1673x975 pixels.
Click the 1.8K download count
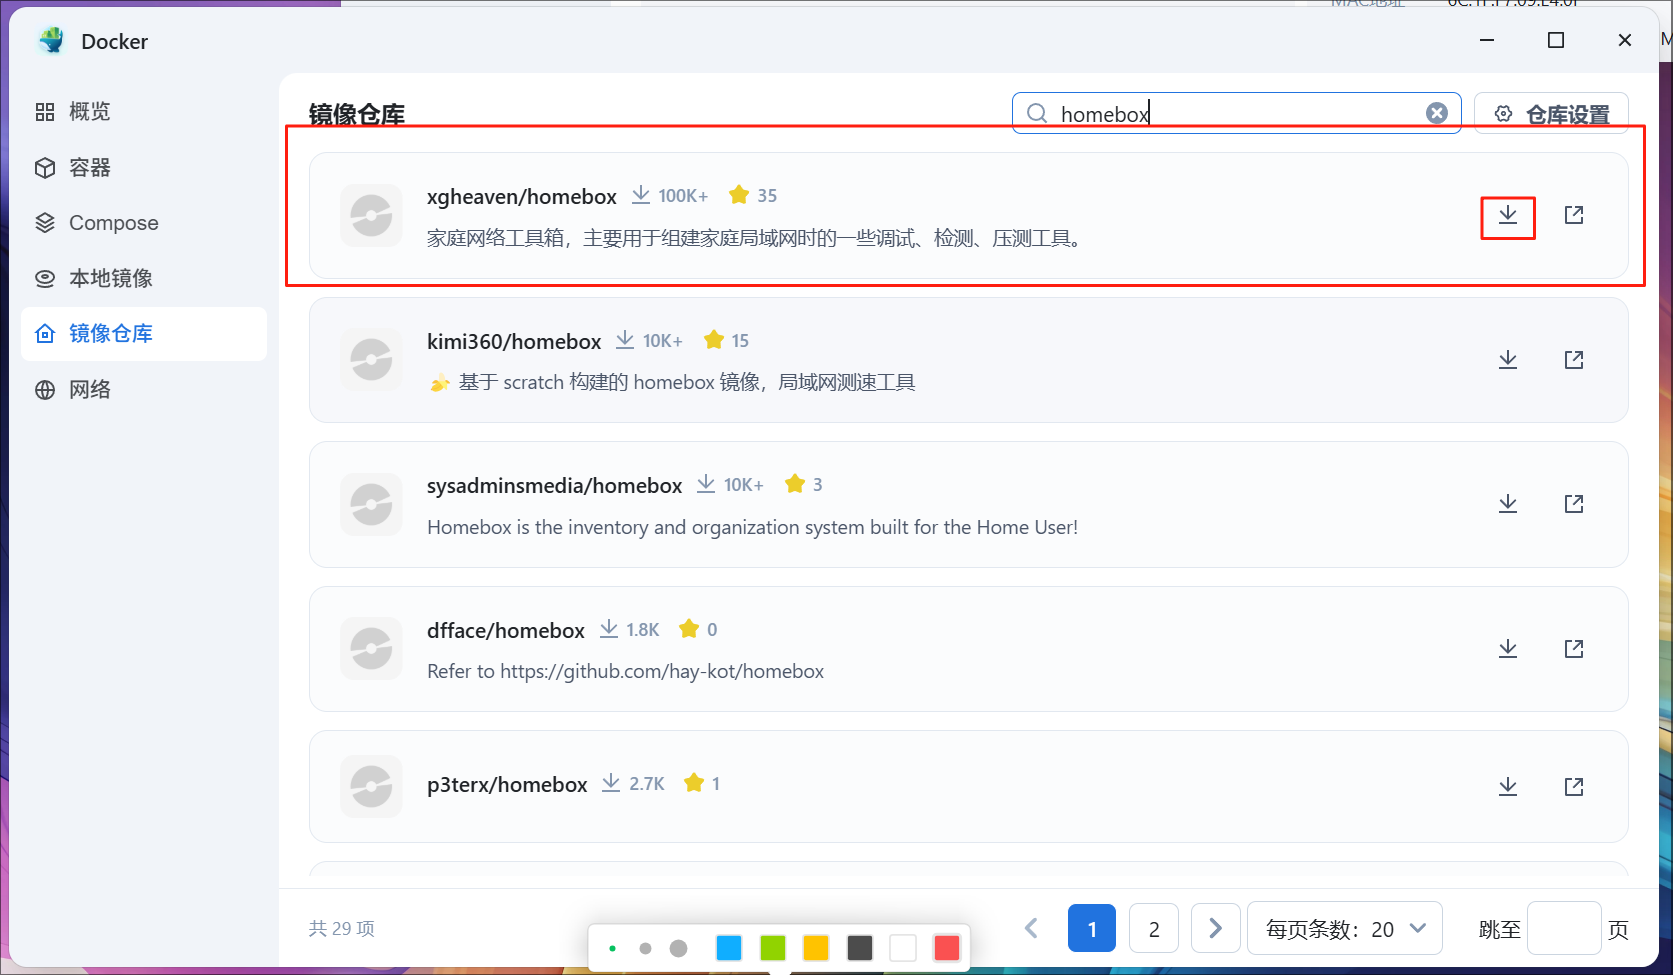[643, 630]
